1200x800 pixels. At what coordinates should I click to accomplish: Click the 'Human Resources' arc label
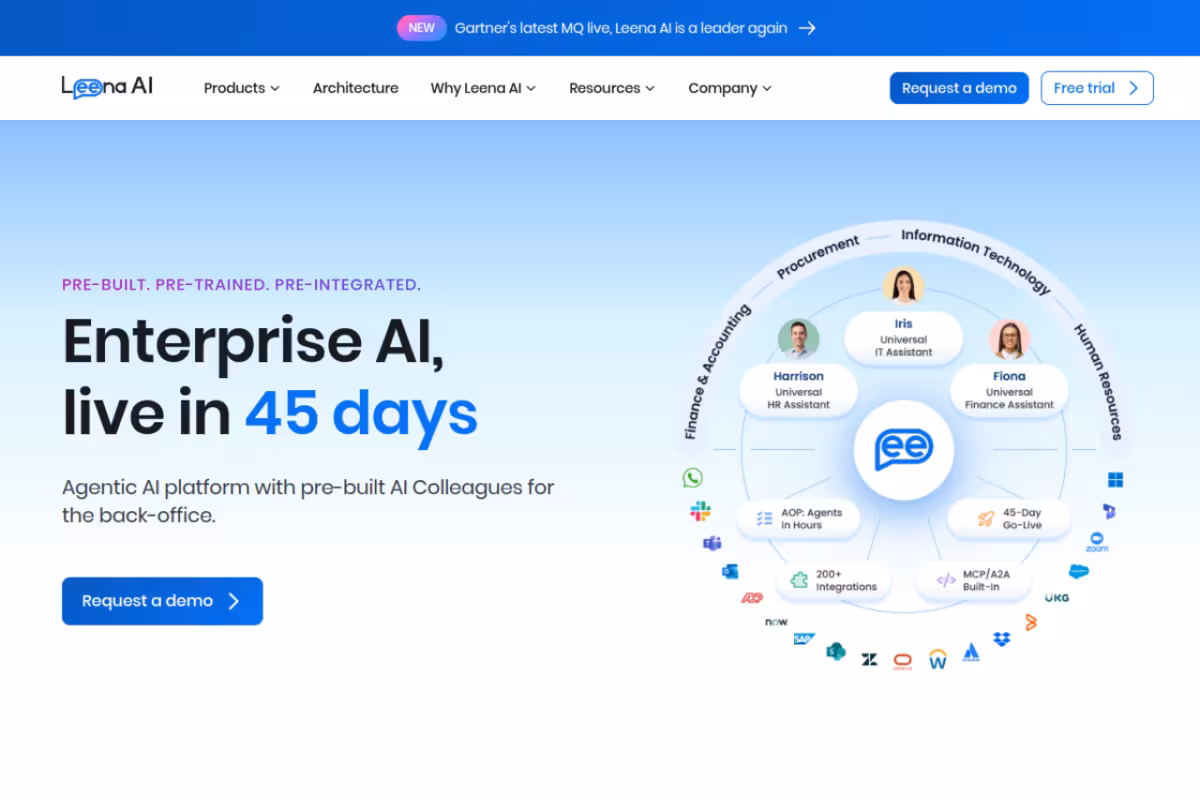click(1099, 381)
